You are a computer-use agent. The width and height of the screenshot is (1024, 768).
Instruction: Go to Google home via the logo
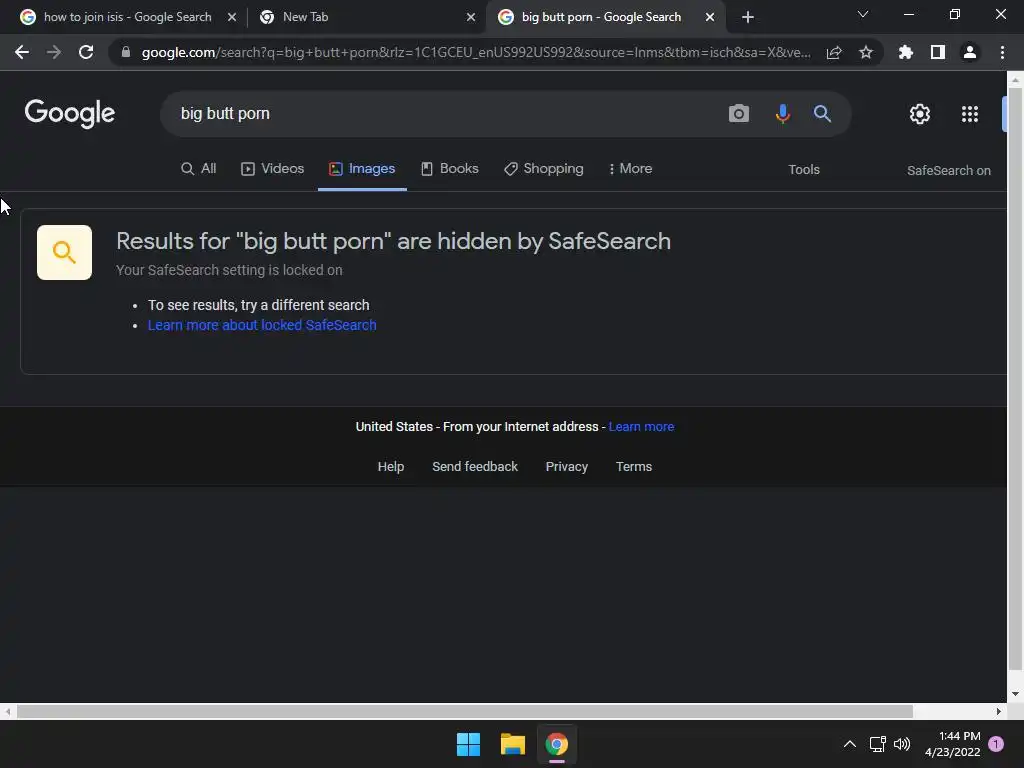pyautogui.click(x=70, y=113)
